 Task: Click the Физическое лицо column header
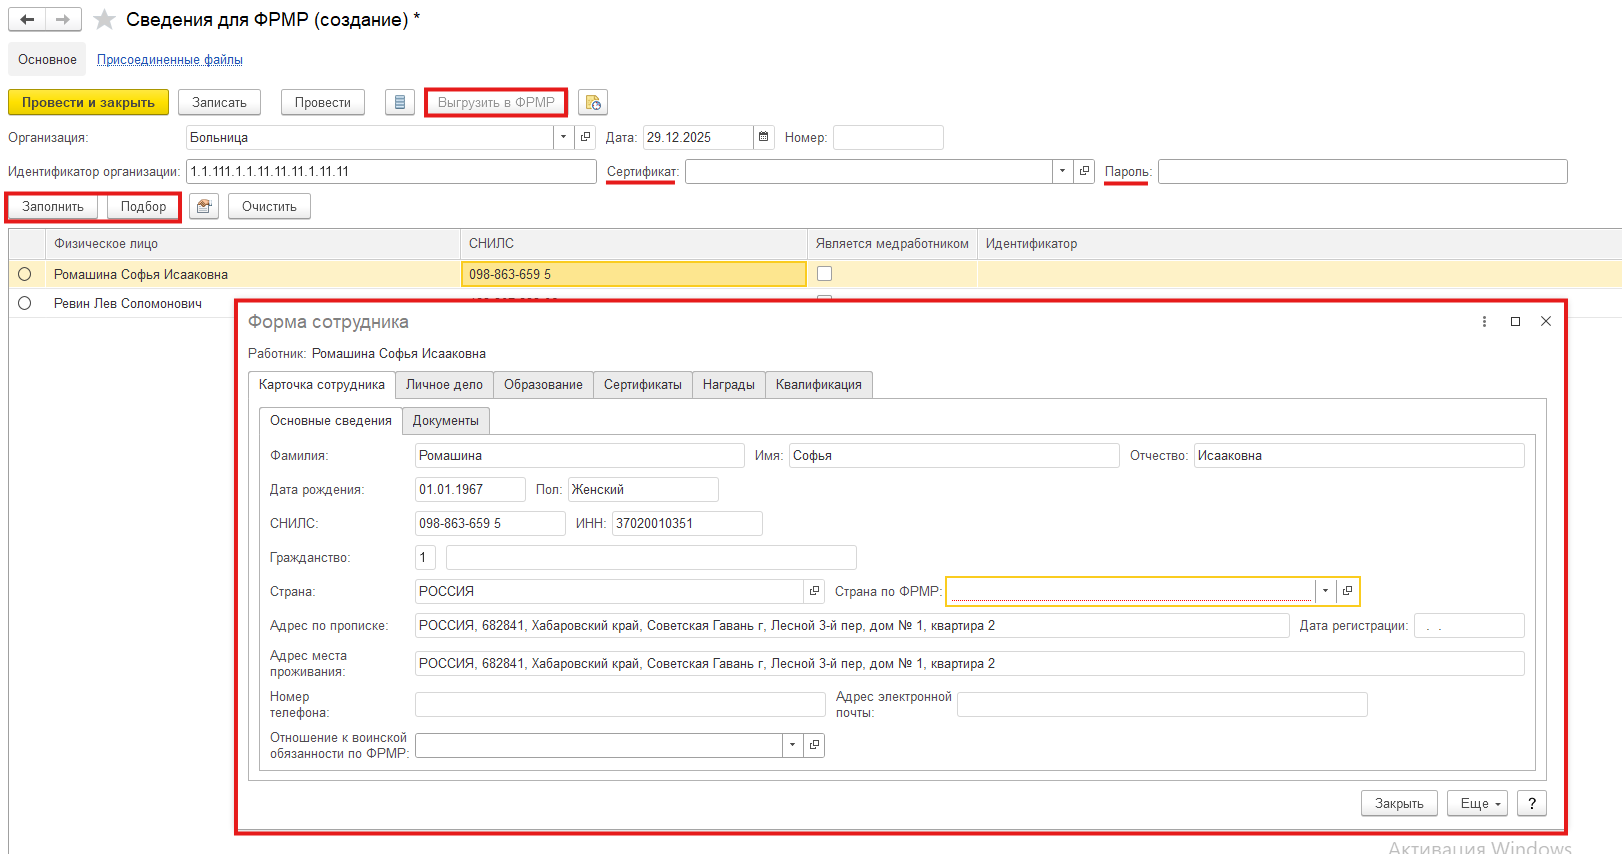coord(253,243)
